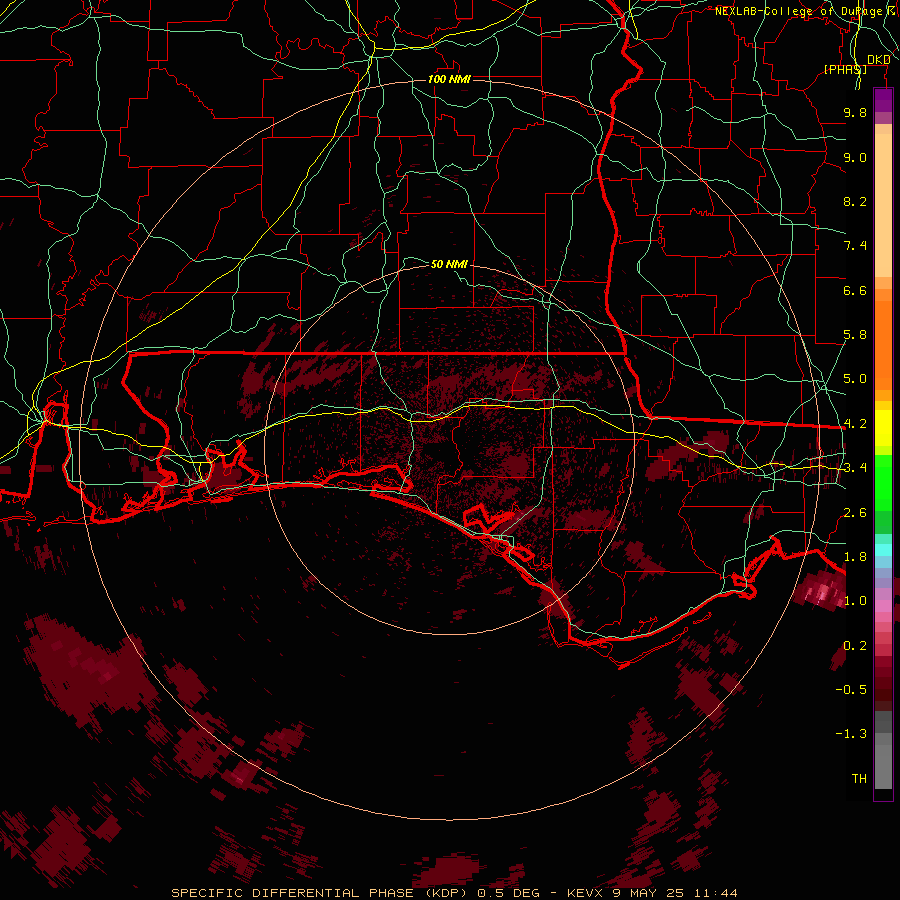The image size is (900, 900).
Task: Click the 0.2 value on the color scale
Action: tap(855, 646)
